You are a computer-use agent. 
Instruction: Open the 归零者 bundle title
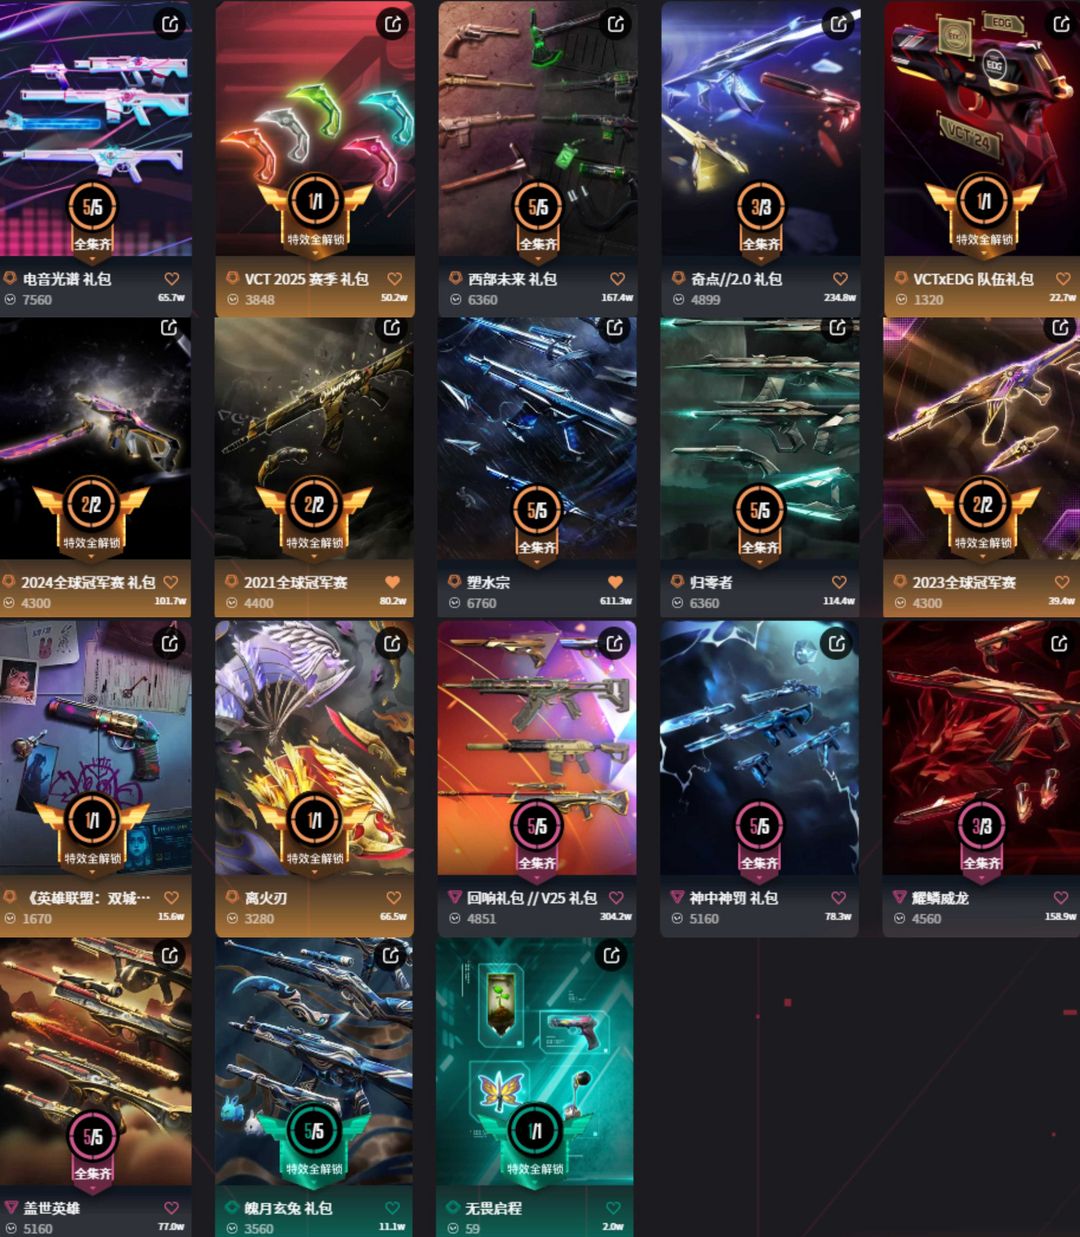(711, 582)
